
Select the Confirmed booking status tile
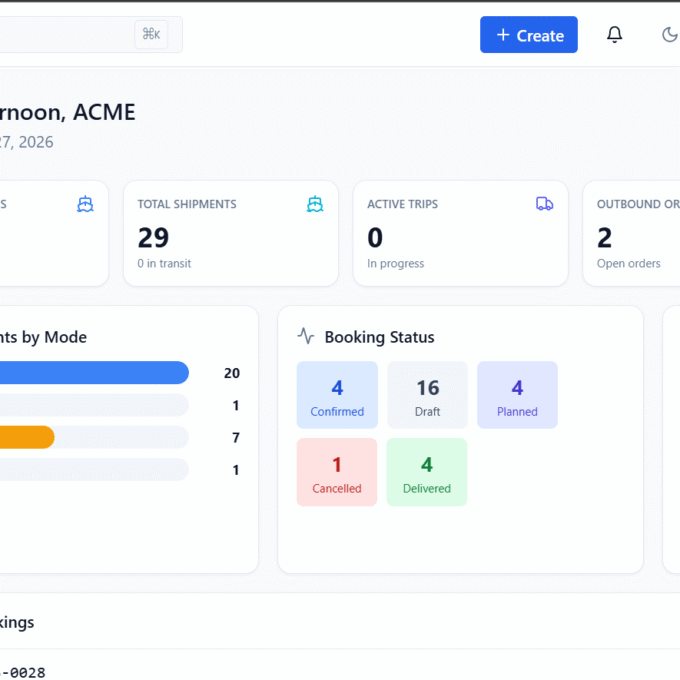pos(337,395)
